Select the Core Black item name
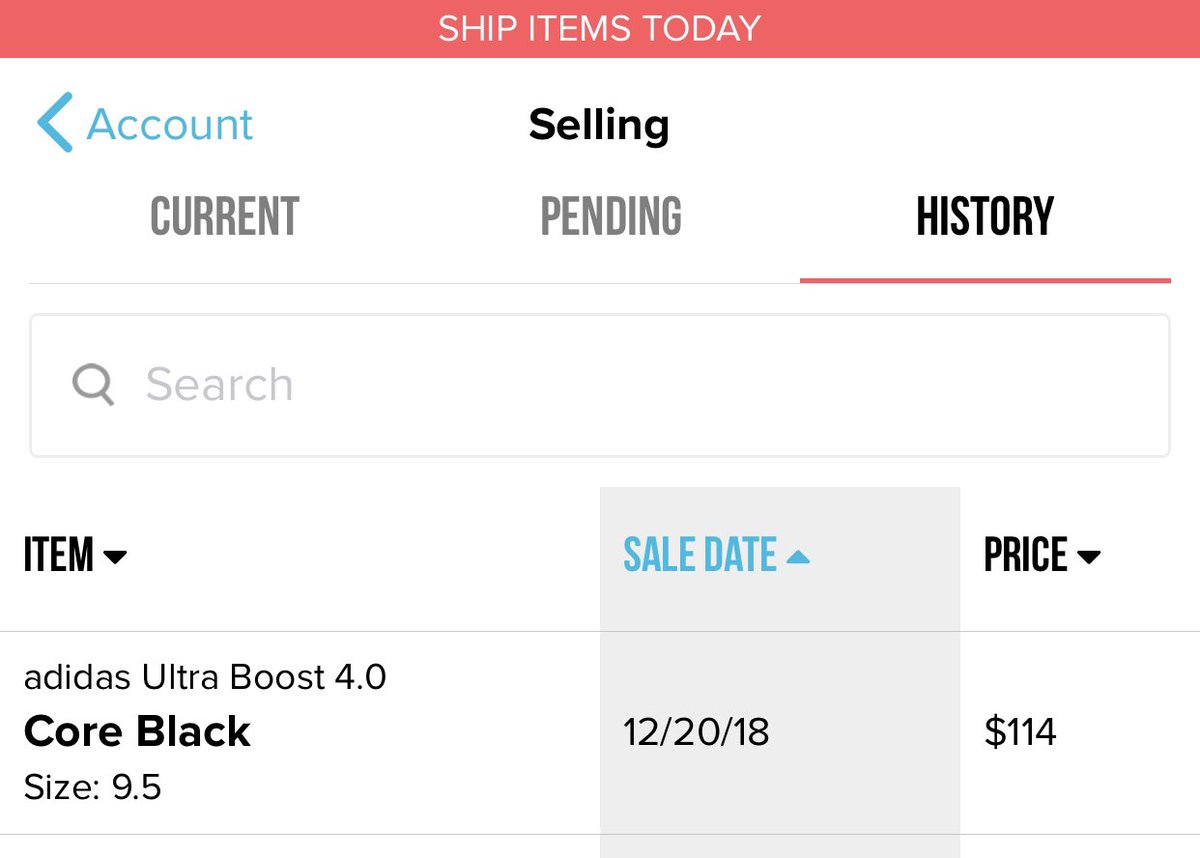This screenshot has width=1200, height=858. [x=137, y=732]
